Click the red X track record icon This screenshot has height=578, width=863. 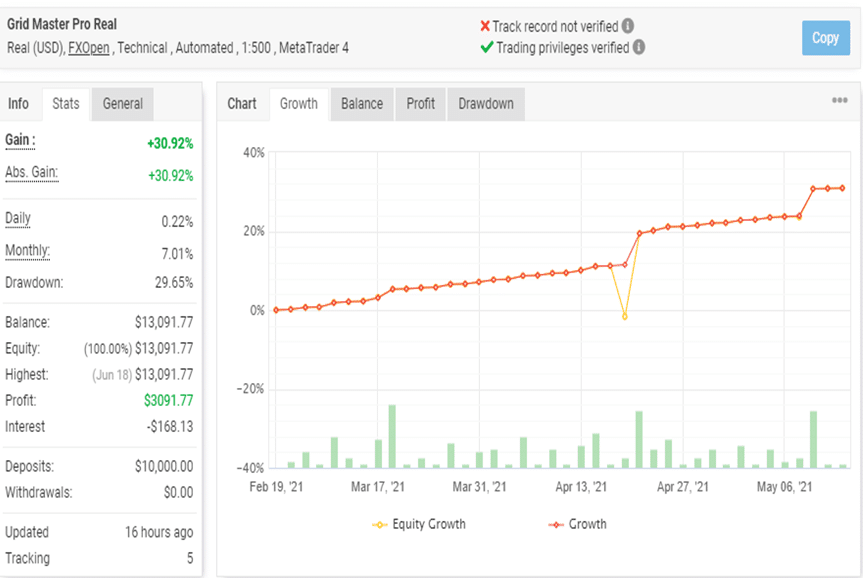(485, 26)
